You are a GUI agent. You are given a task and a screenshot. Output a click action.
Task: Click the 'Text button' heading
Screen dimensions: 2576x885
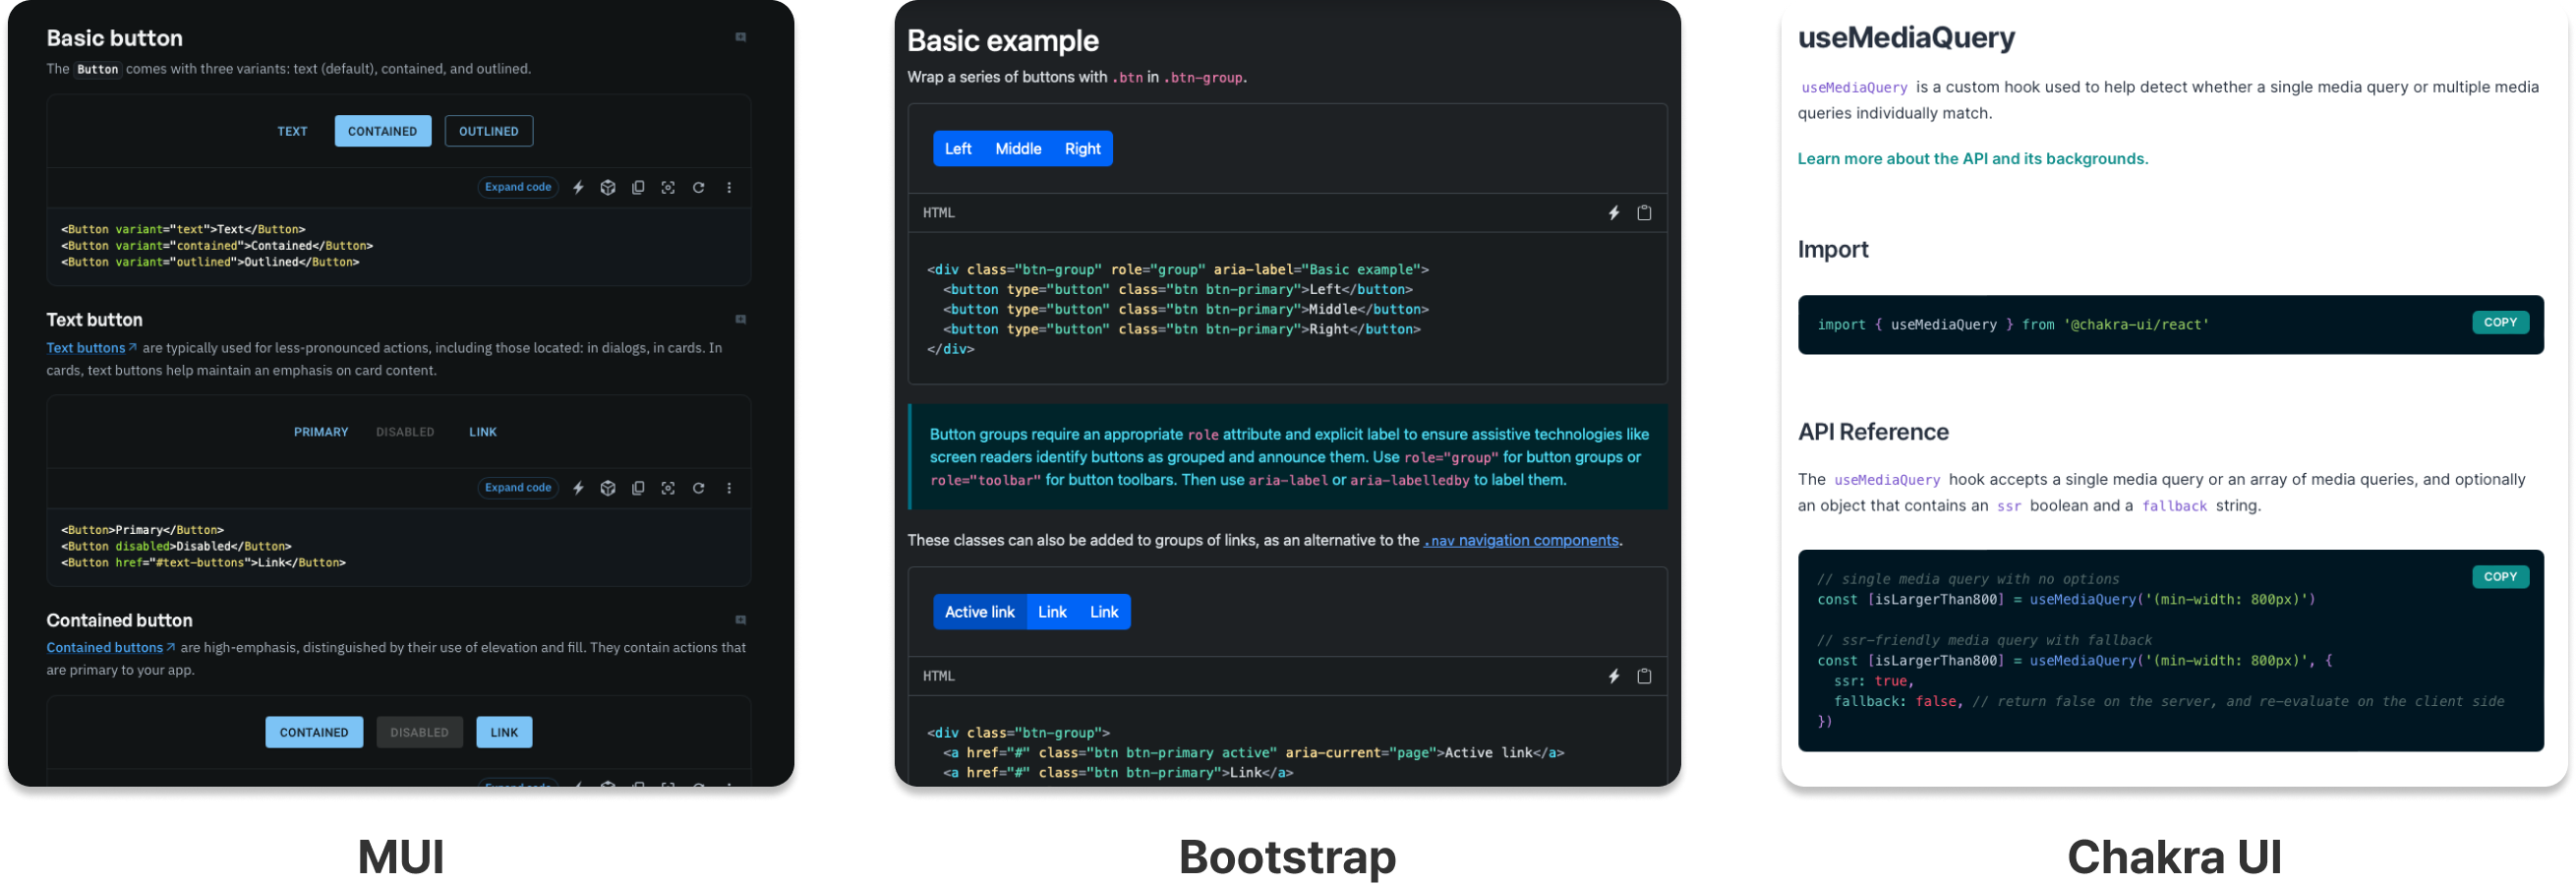95,320
